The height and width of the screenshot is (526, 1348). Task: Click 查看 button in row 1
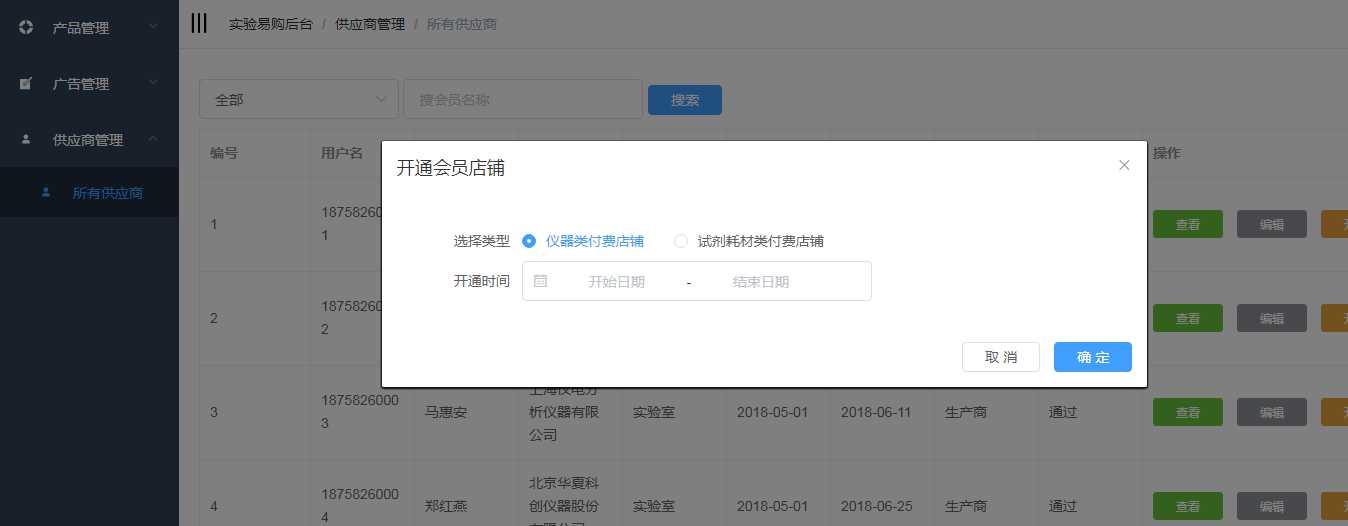(1188, 224)
